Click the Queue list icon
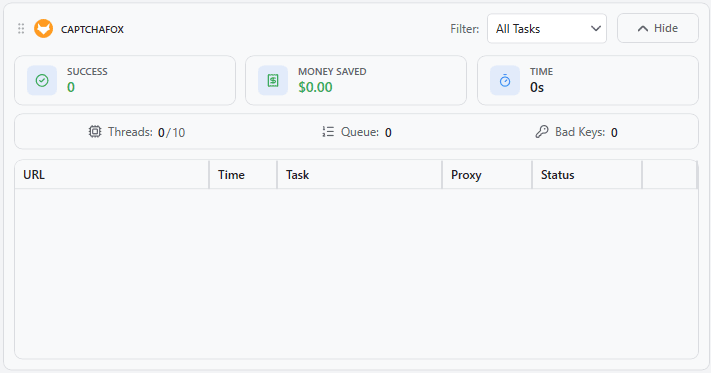The image size is (711, 373). click(328, 131)
